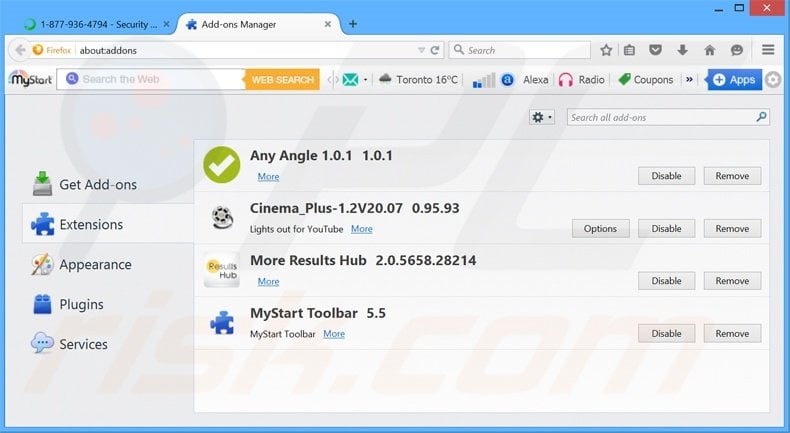Open a new tab with plus button
Image resolution: width=790 pixels, height=433 pixels.
353,24
